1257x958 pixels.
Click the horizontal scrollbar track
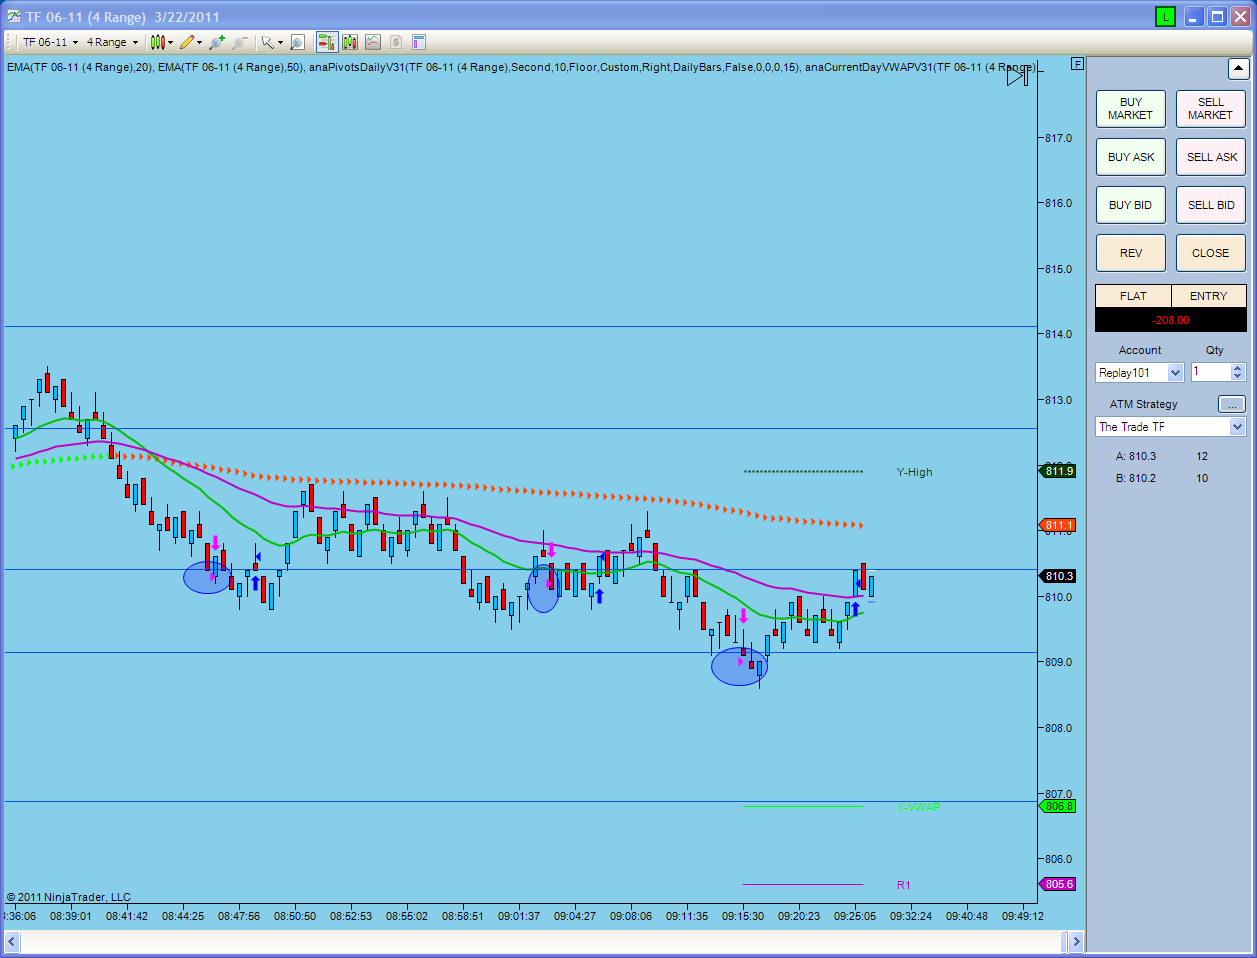point(540,942)
